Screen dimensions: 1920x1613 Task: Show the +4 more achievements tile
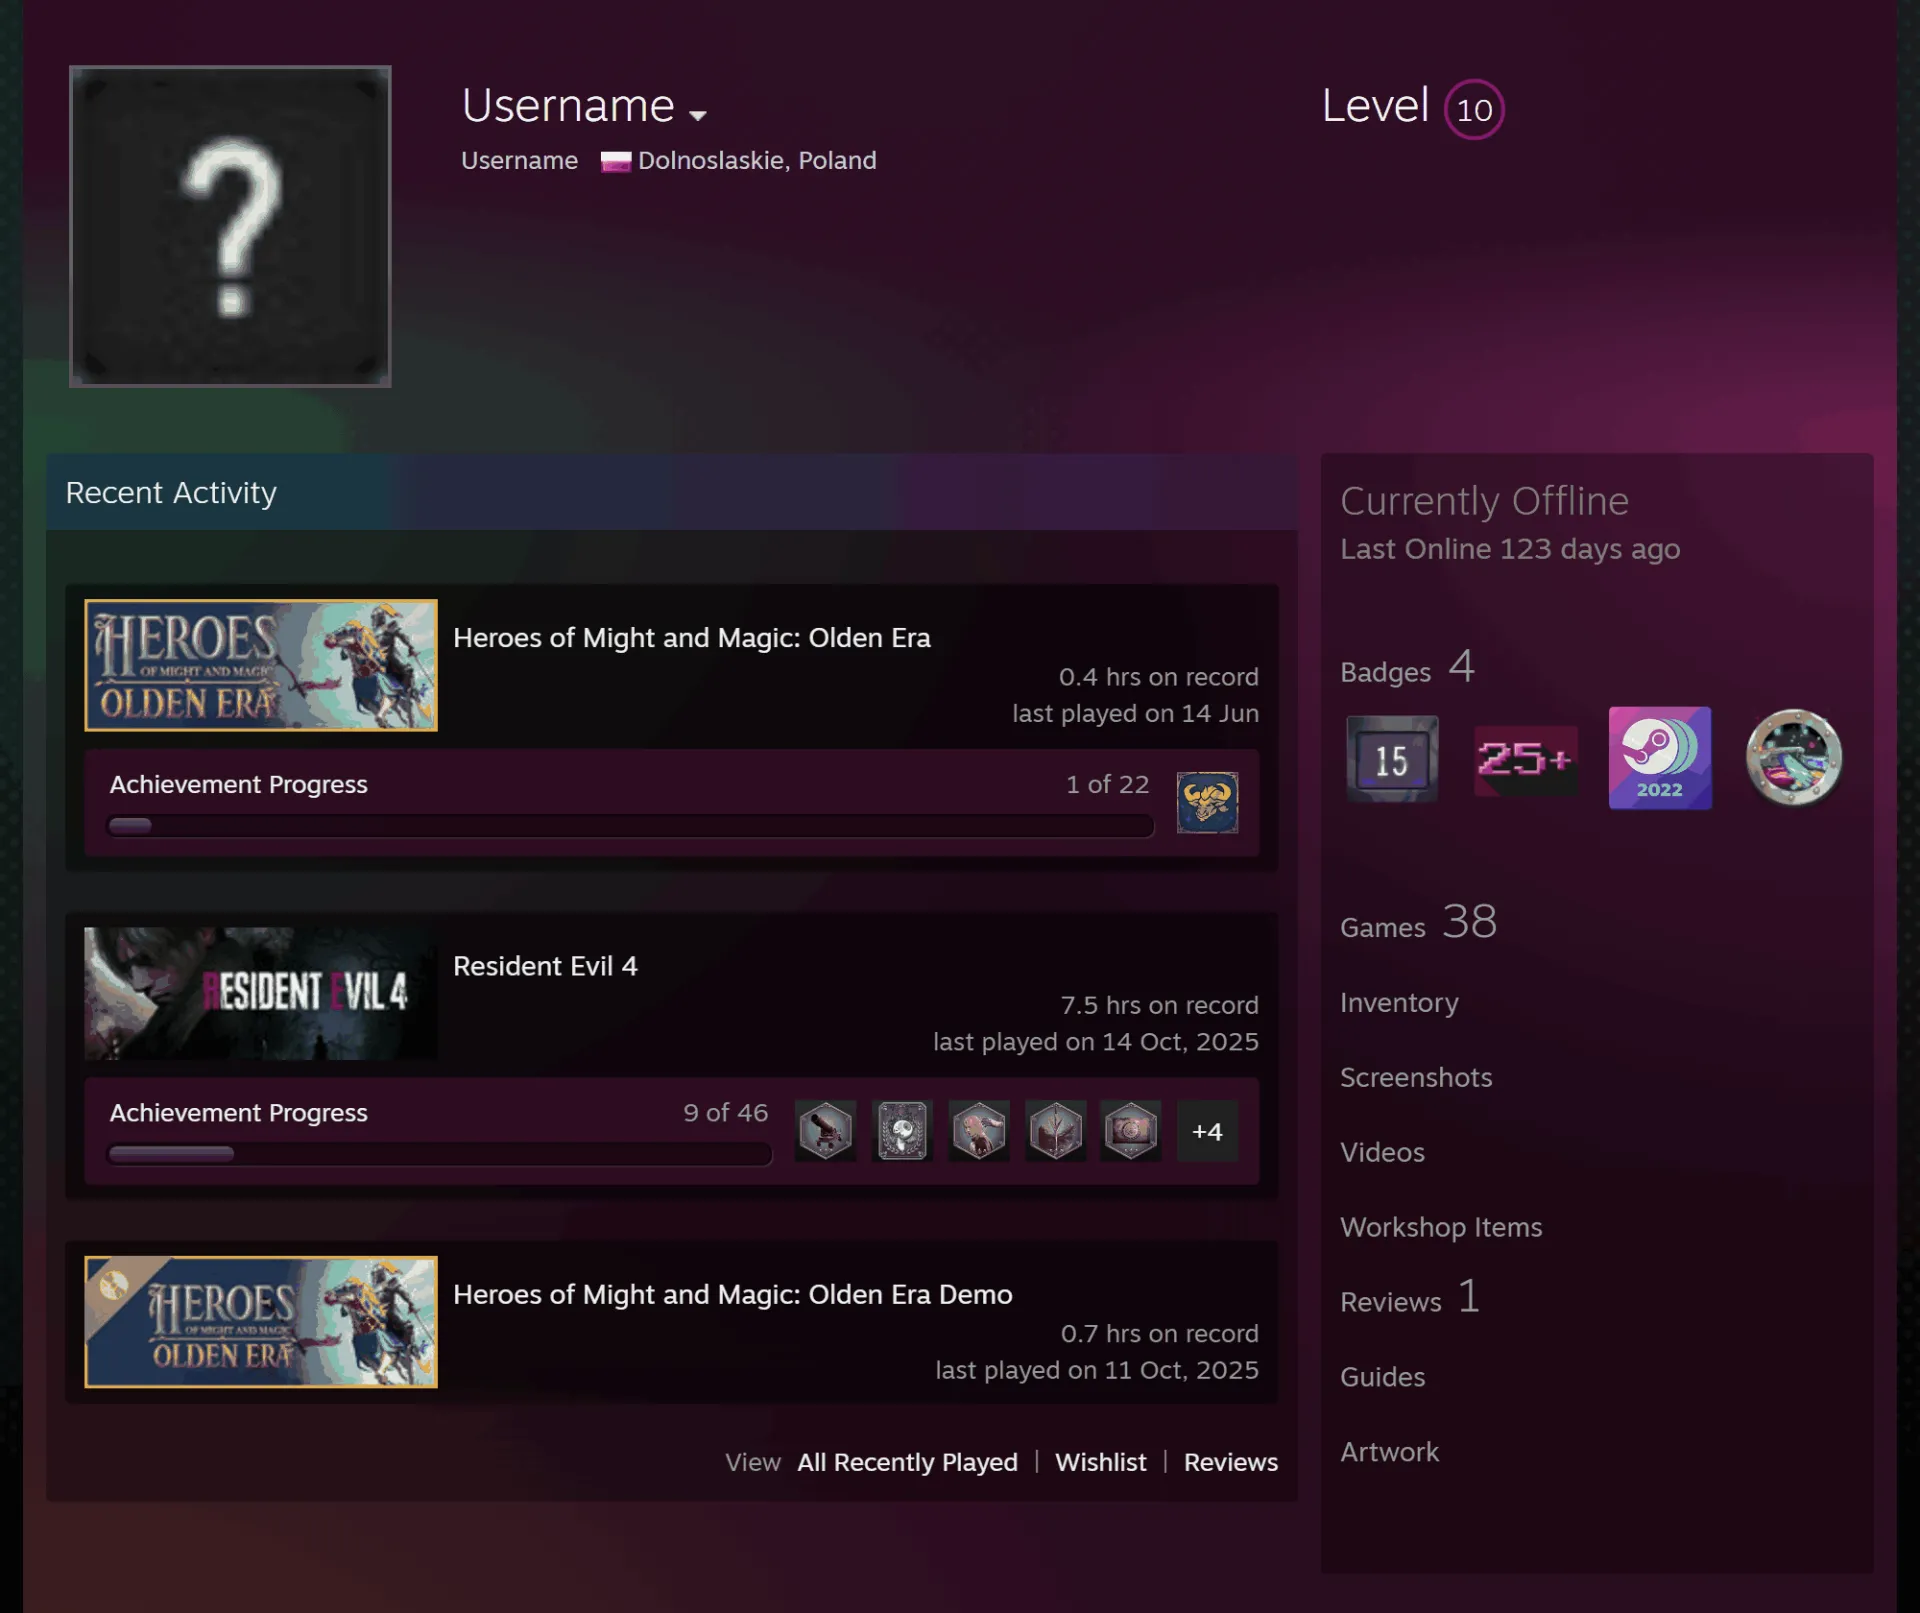pyautogui.click(x=1207, y=1131)
